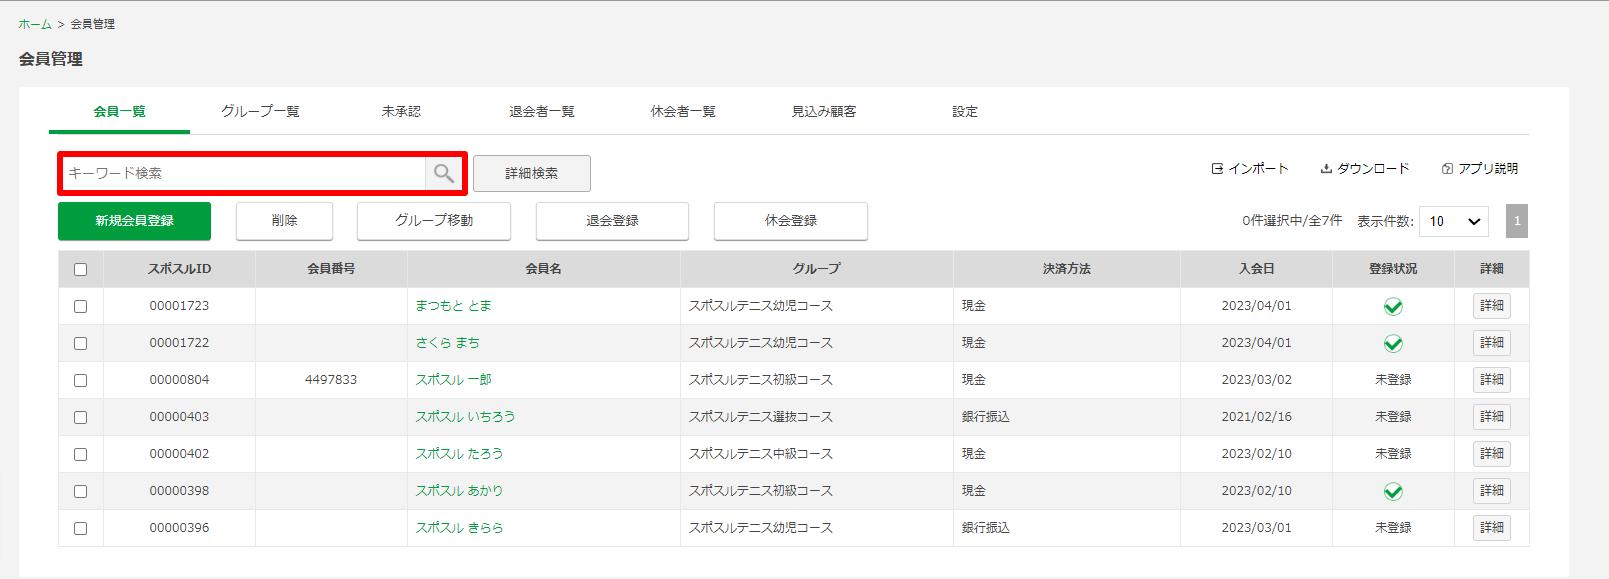The image size is (1609, 579).
Task: Go to page 1 in pagination
Action: pyautogui.click(x=1517, y=221)
